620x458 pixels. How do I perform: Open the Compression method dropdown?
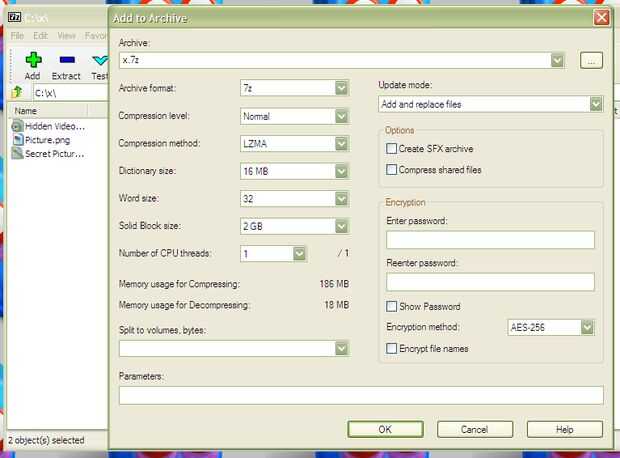(x=341, y=143)
